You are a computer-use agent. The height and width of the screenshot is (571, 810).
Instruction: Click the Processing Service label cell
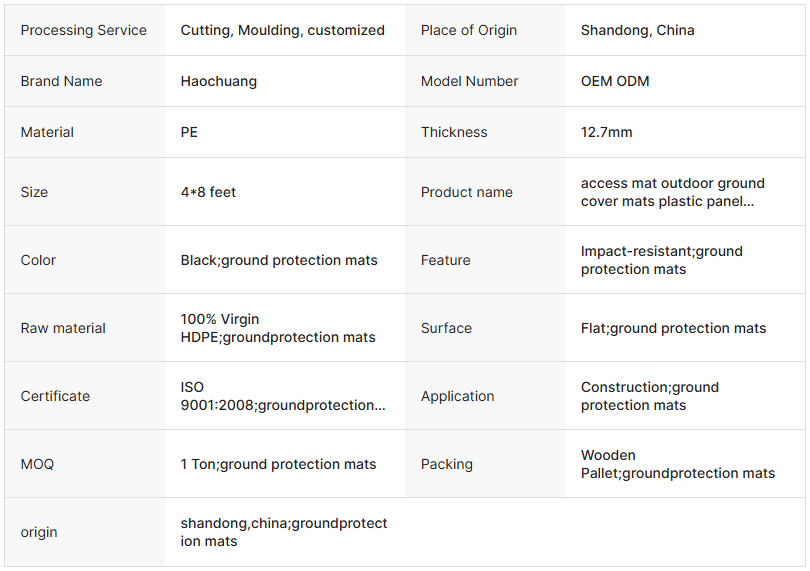coord(83,30)
